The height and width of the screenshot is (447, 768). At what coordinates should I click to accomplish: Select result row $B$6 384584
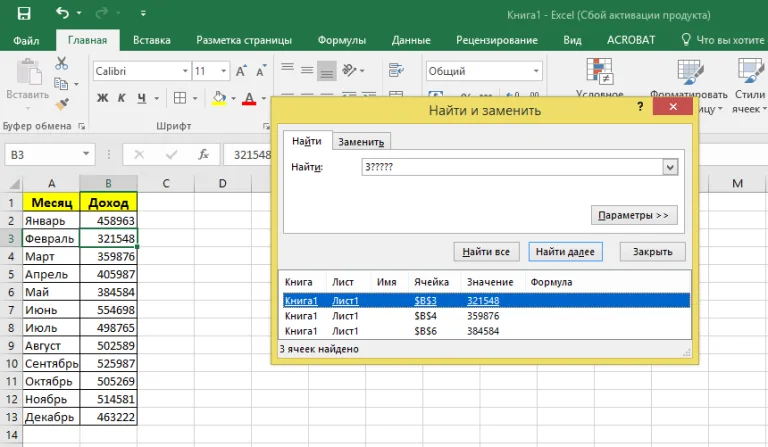point(485,331)
